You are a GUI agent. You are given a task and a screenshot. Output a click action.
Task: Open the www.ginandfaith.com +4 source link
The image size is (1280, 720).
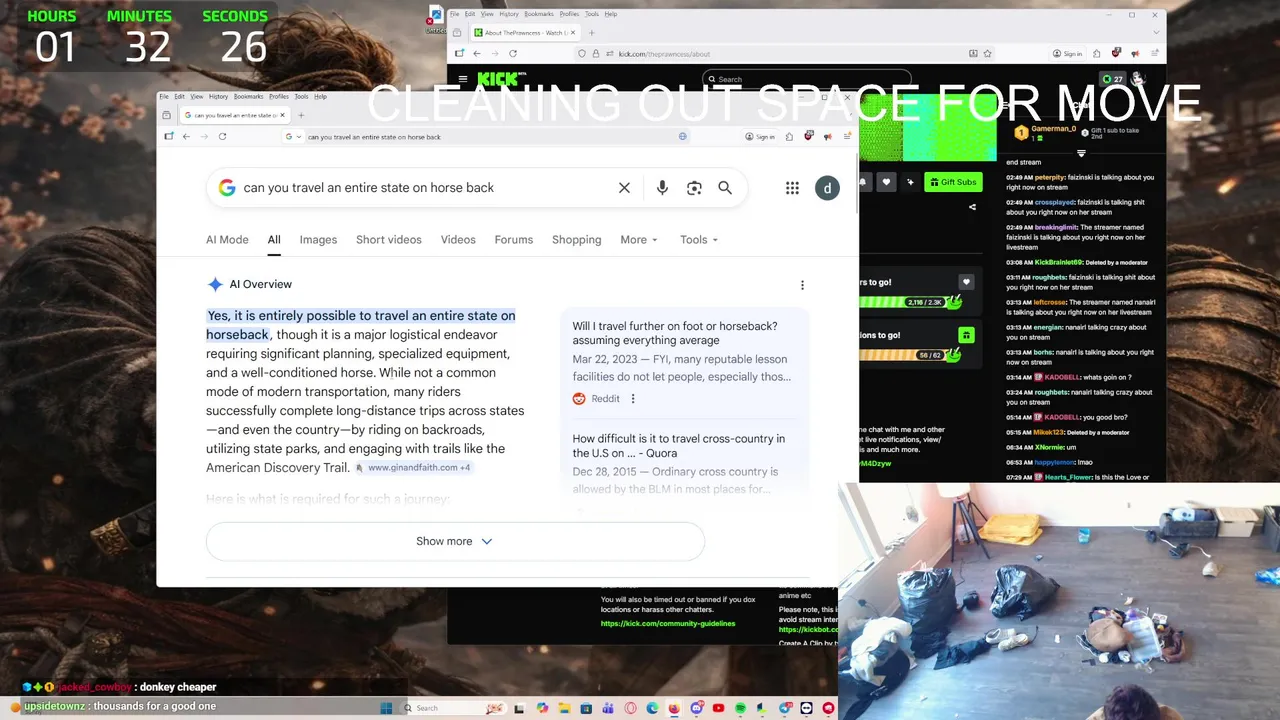tap(413, 468)
